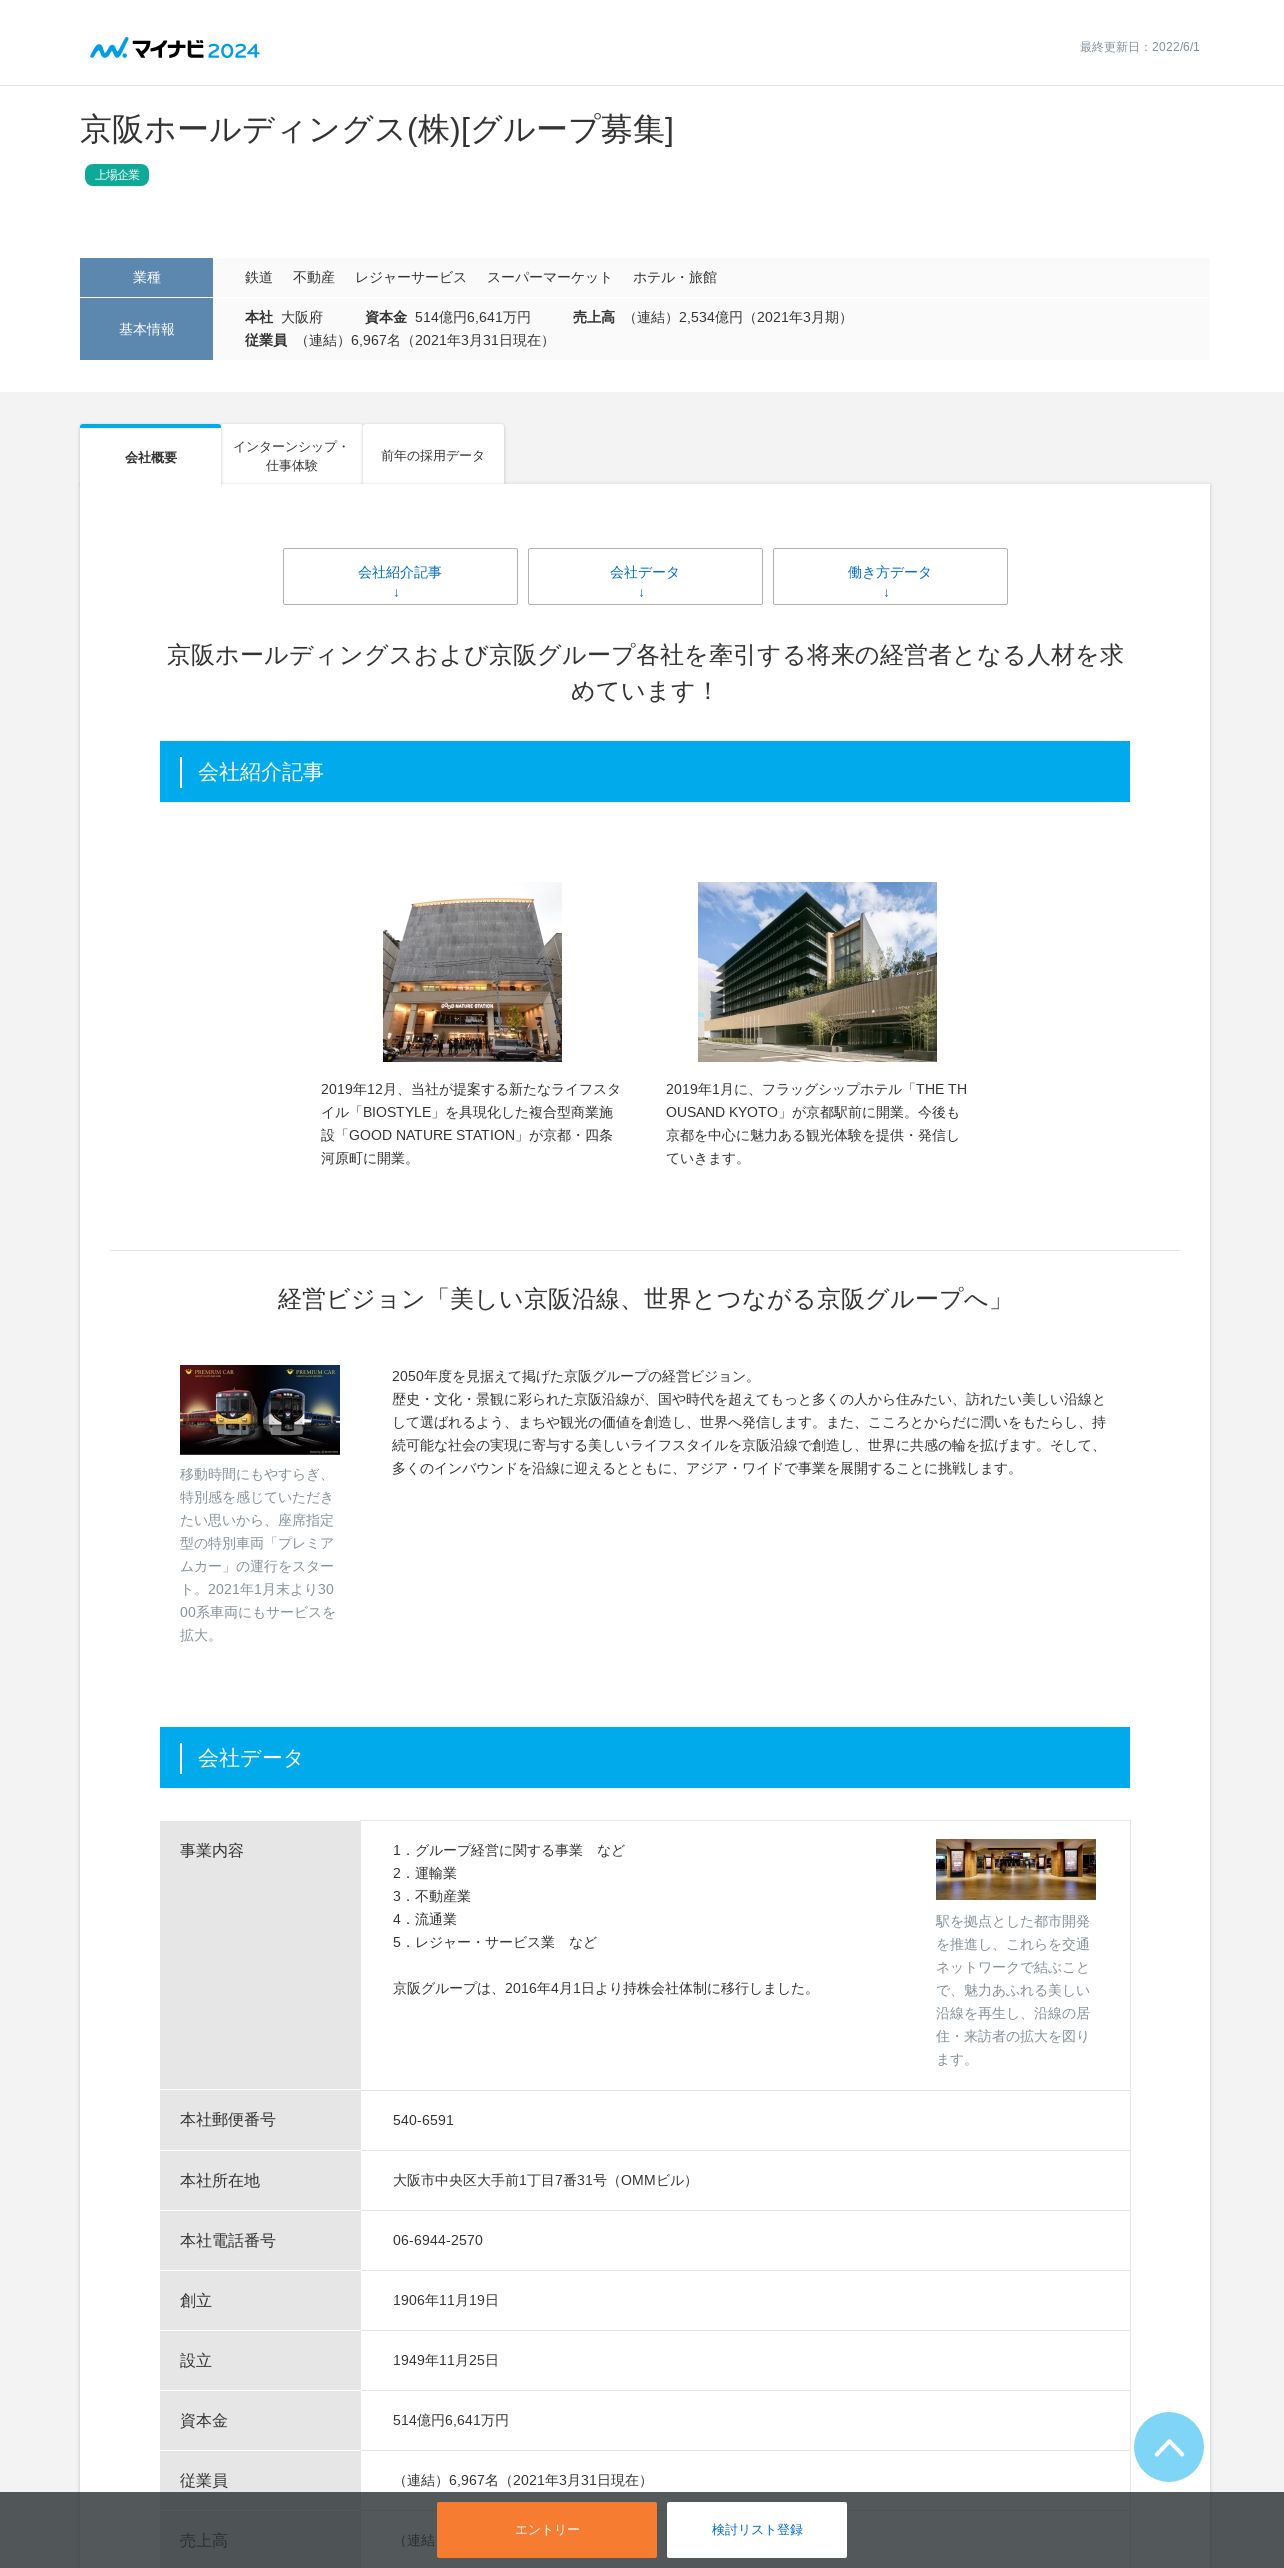Open the 前年の採用データ tab
1284x2568 pixels.
(x=433, y=456)
